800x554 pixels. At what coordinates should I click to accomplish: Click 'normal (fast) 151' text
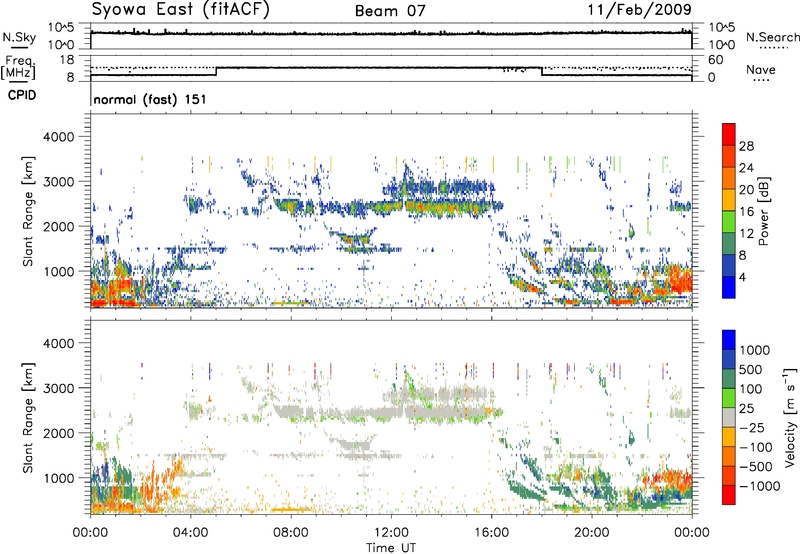tap(150, 99)
